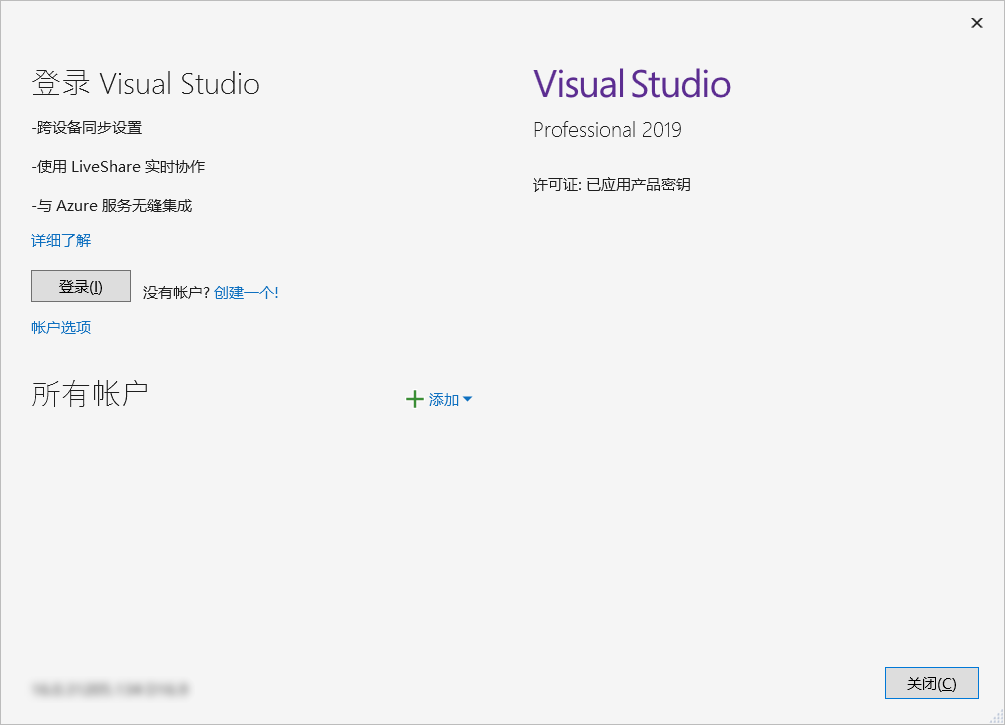
Task: Click the 登录 Visual Studio heading
Action: [x=145, y=83]
